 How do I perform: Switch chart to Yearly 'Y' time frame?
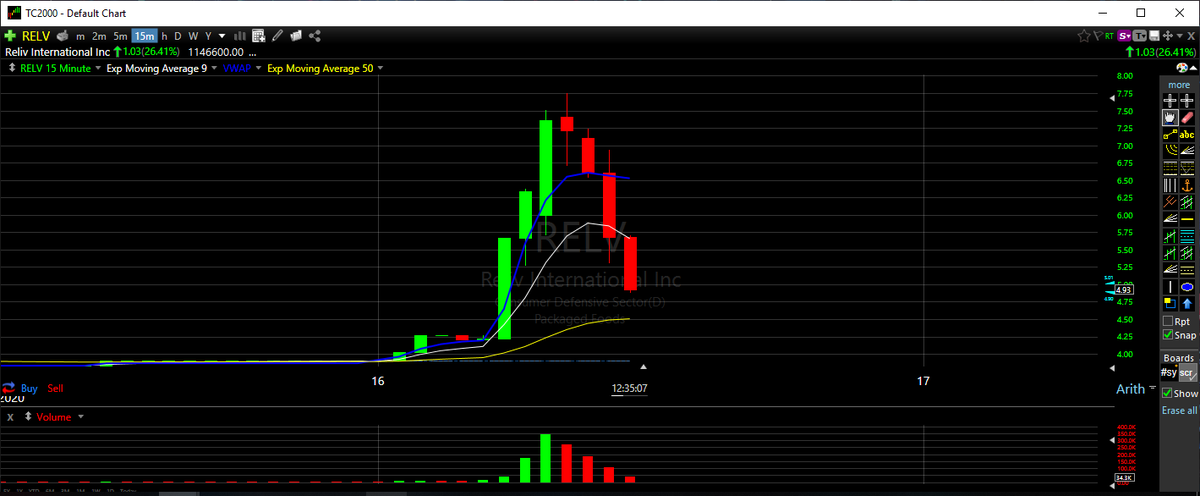pos(208,37)
